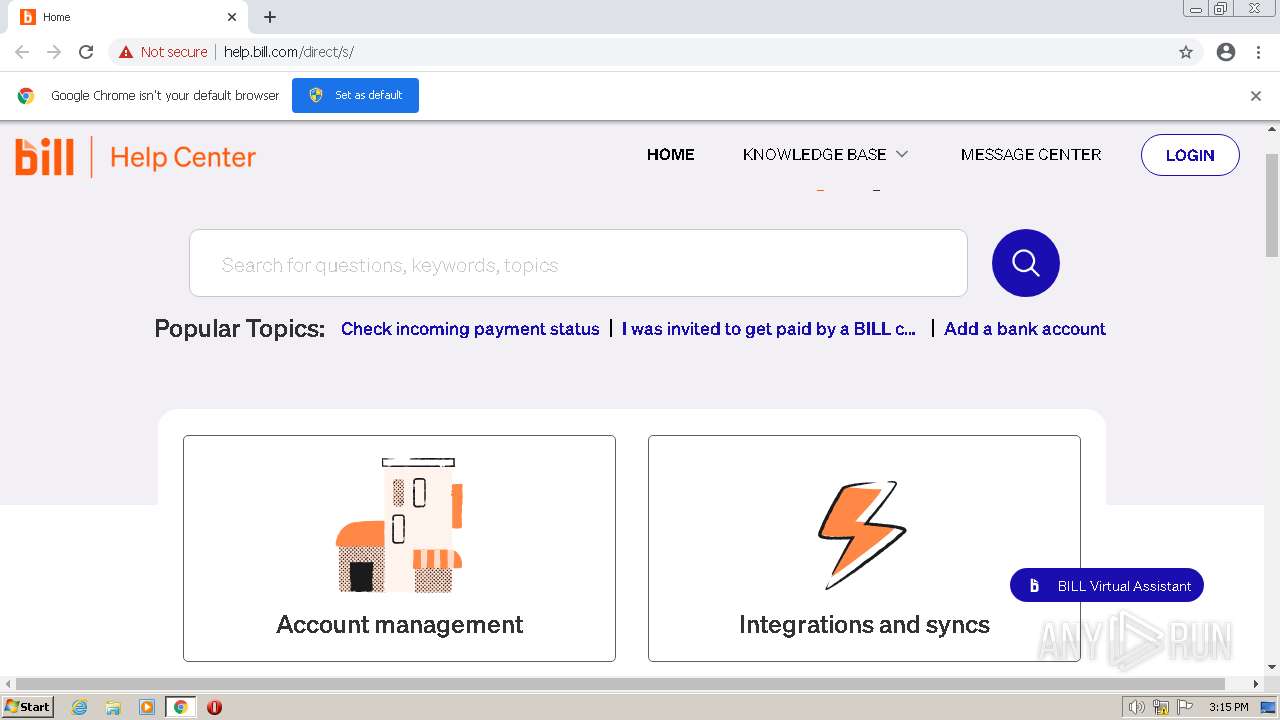Click the show desktop tray icon

click(1268, 707)
